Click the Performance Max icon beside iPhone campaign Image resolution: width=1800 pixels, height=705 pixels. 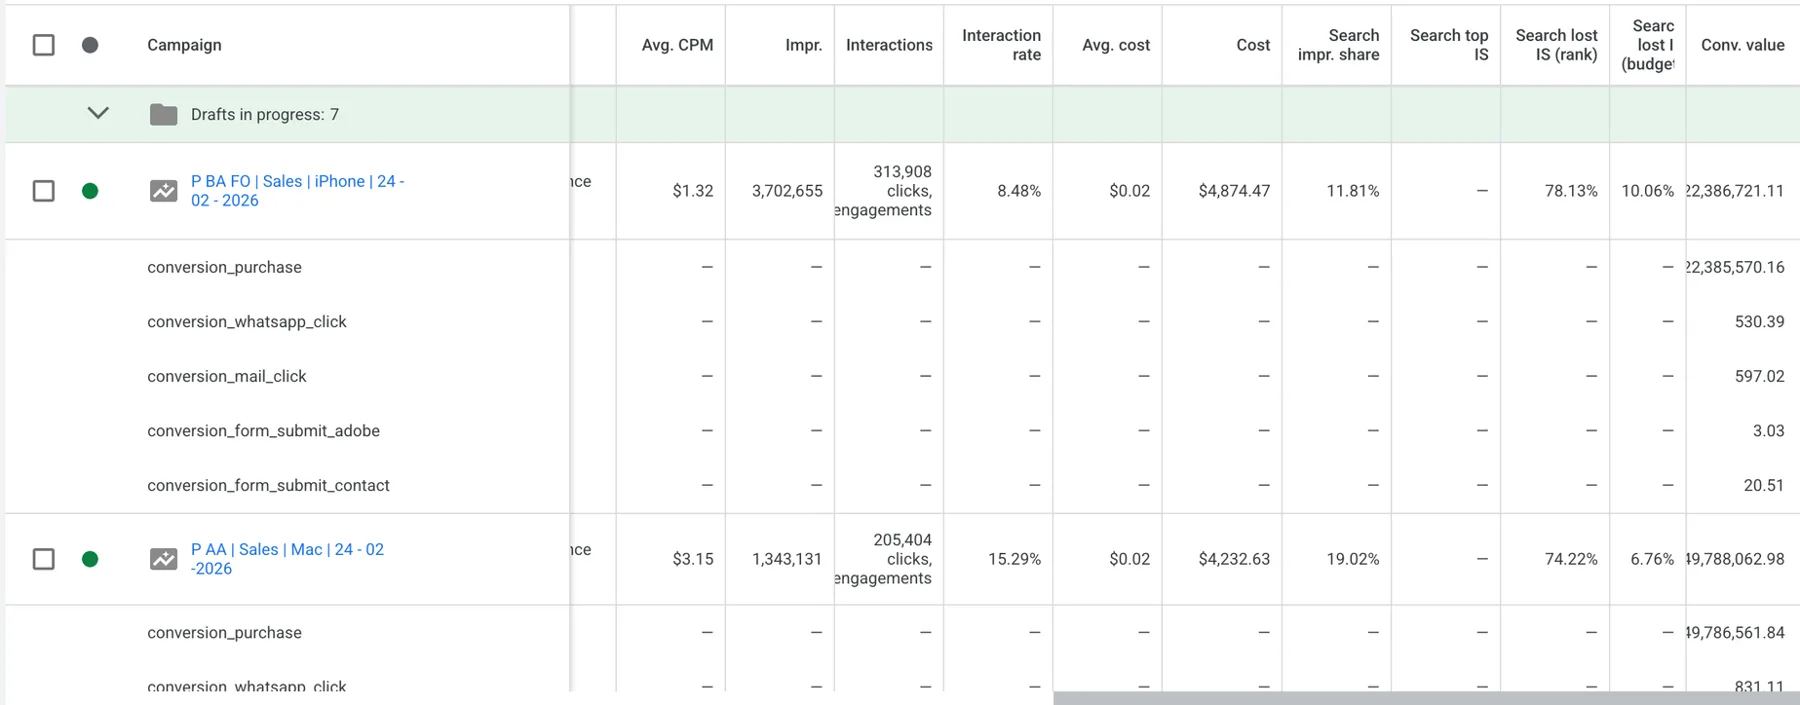[x=163, y=190]
